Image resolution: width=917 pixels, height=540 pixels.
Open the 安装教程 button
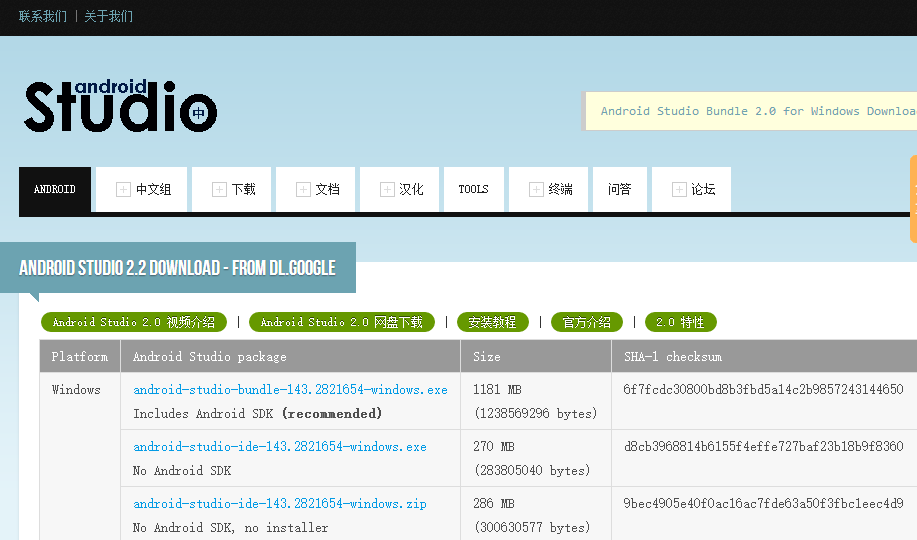point(492,322)
